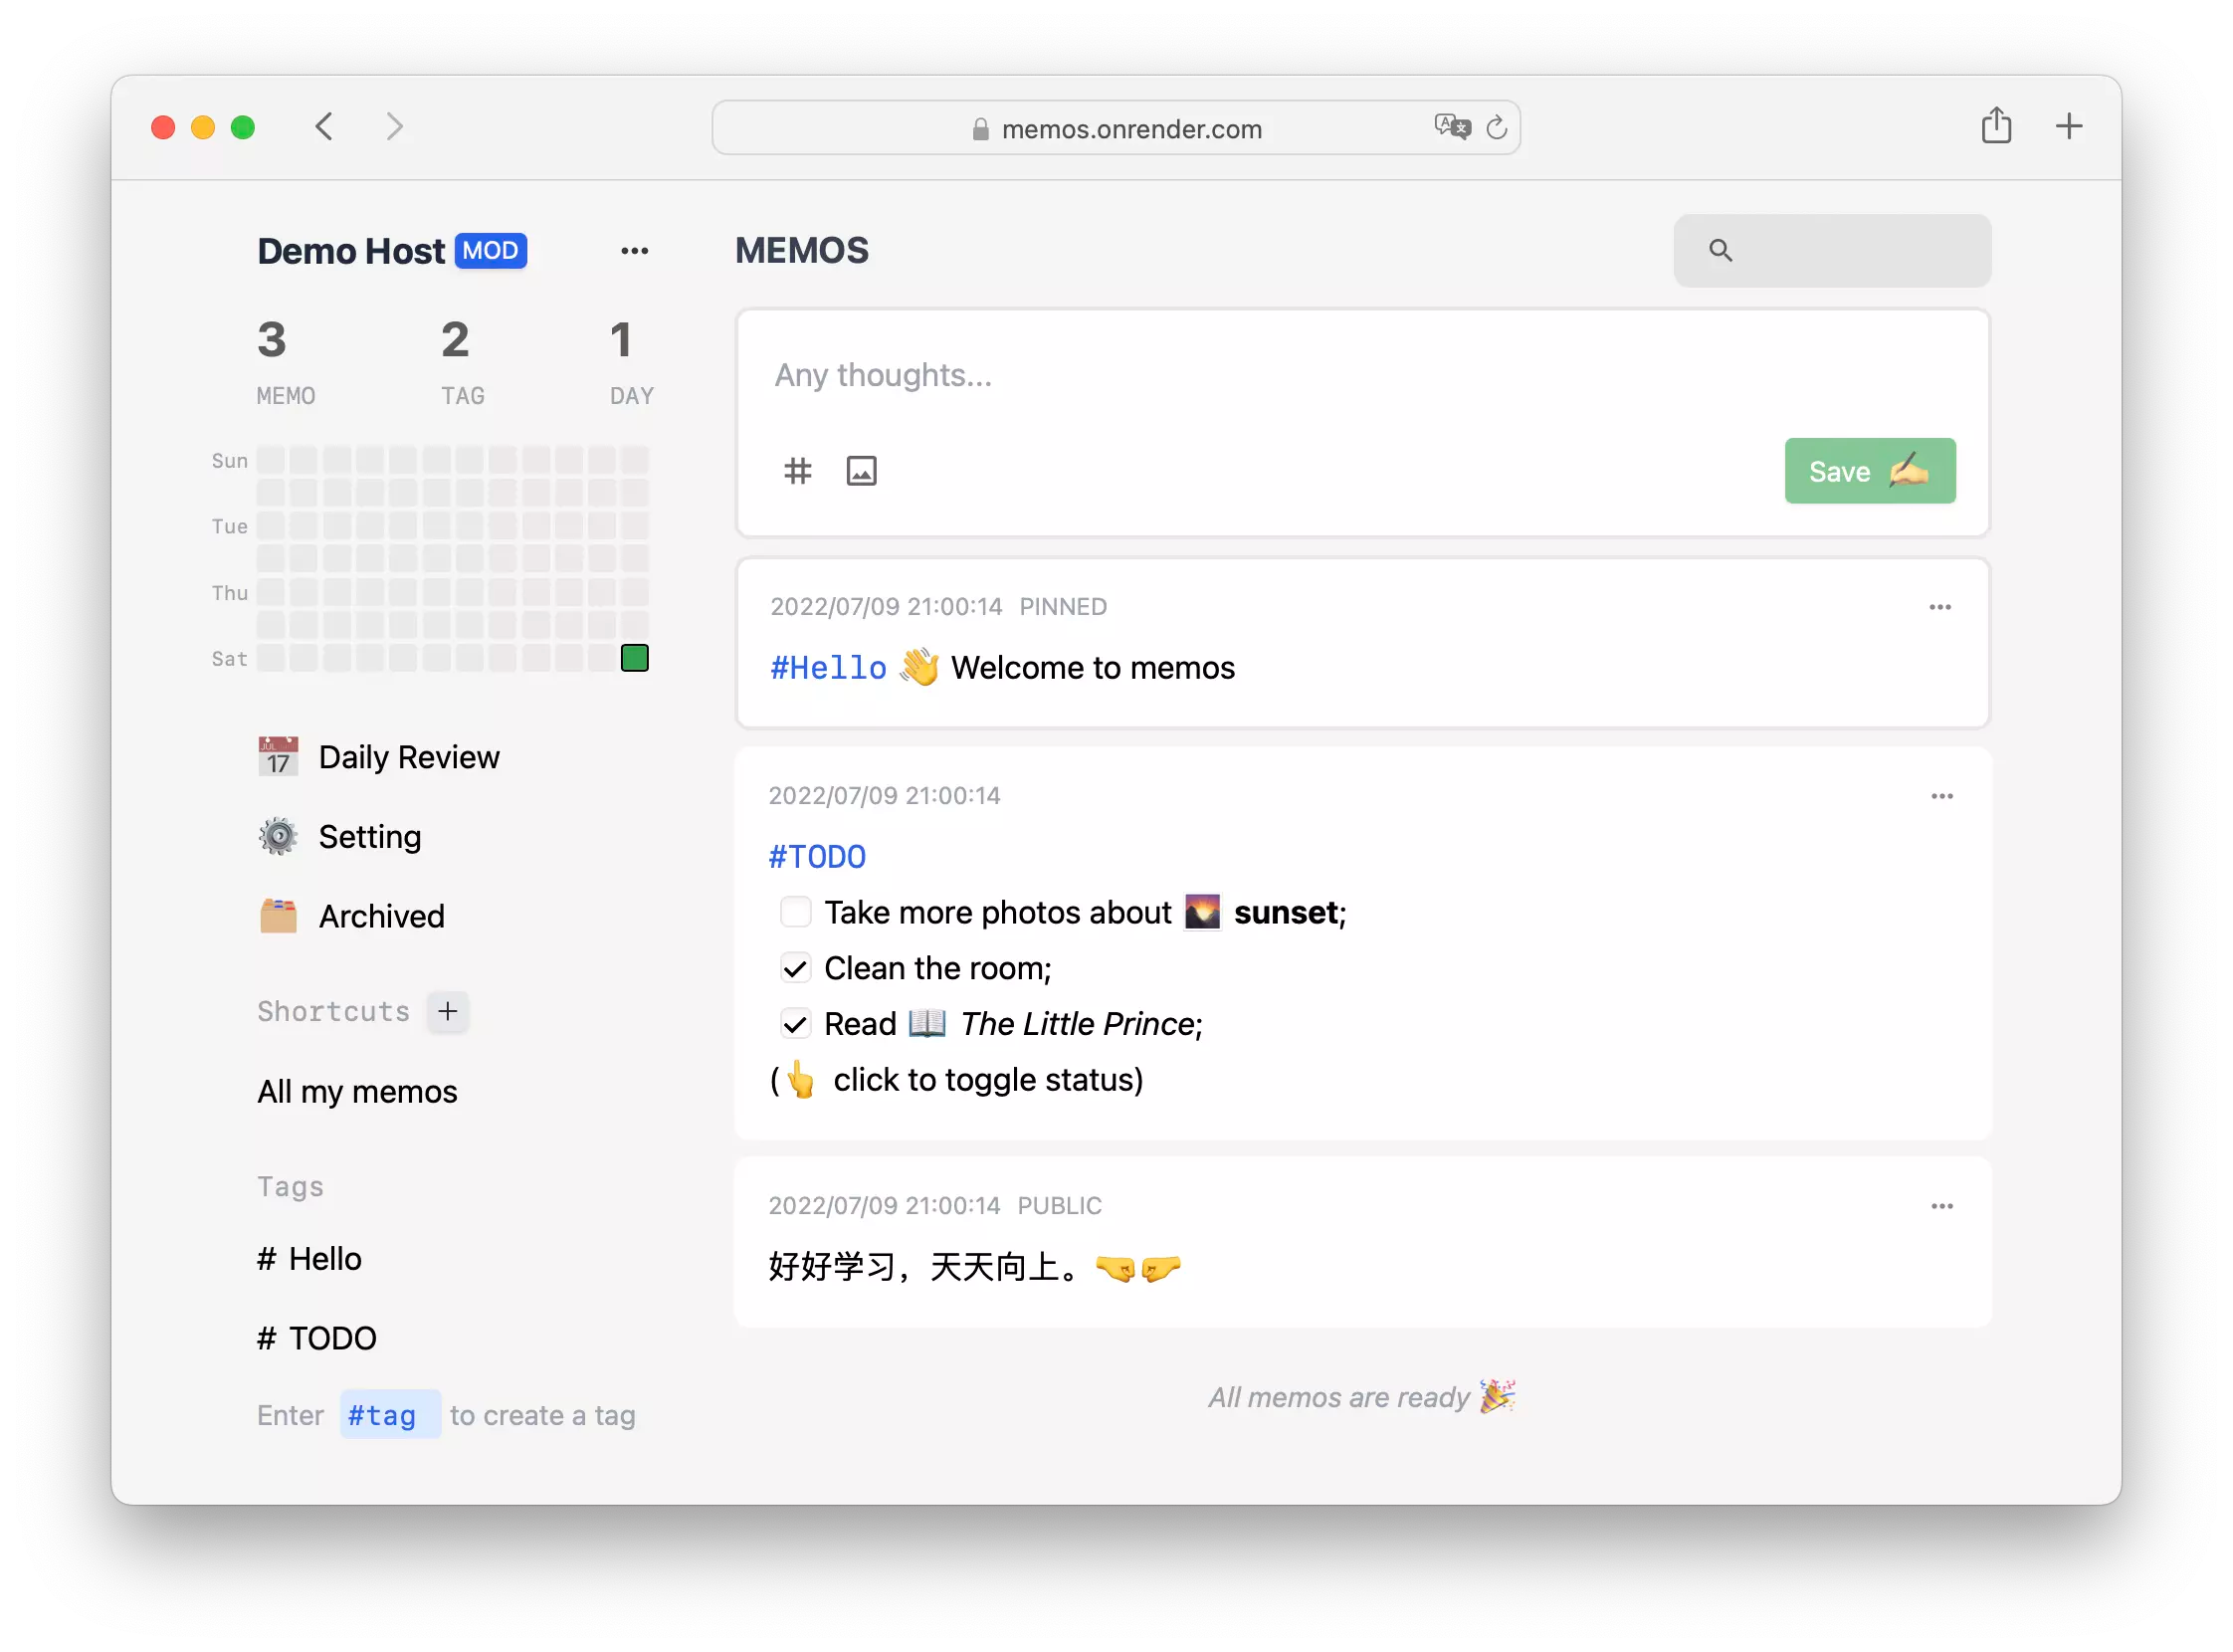This screenshot has width=2233, height=1652.
Task: Click the search magnifier icon
Action: click(1720, 250)
